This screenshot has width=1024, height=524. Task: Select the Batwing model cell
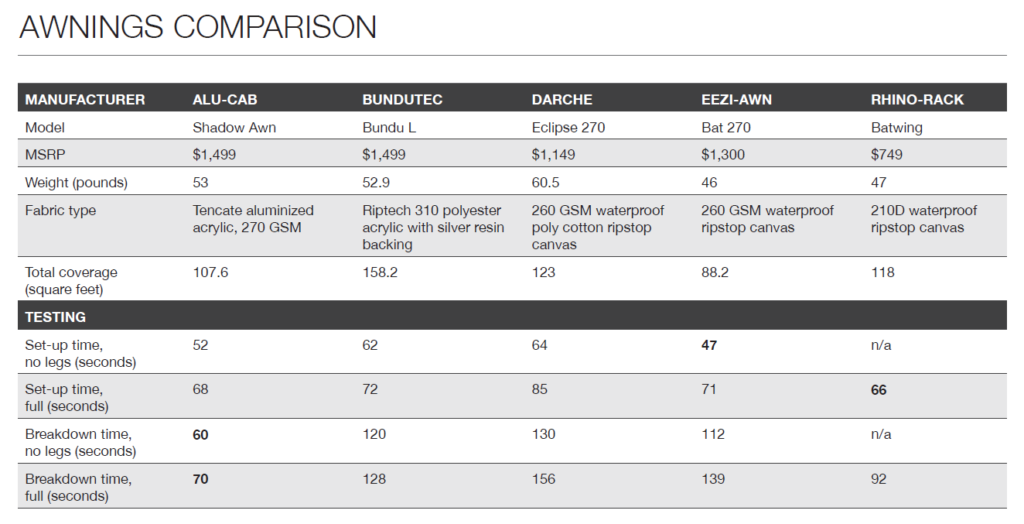[897, 128]
